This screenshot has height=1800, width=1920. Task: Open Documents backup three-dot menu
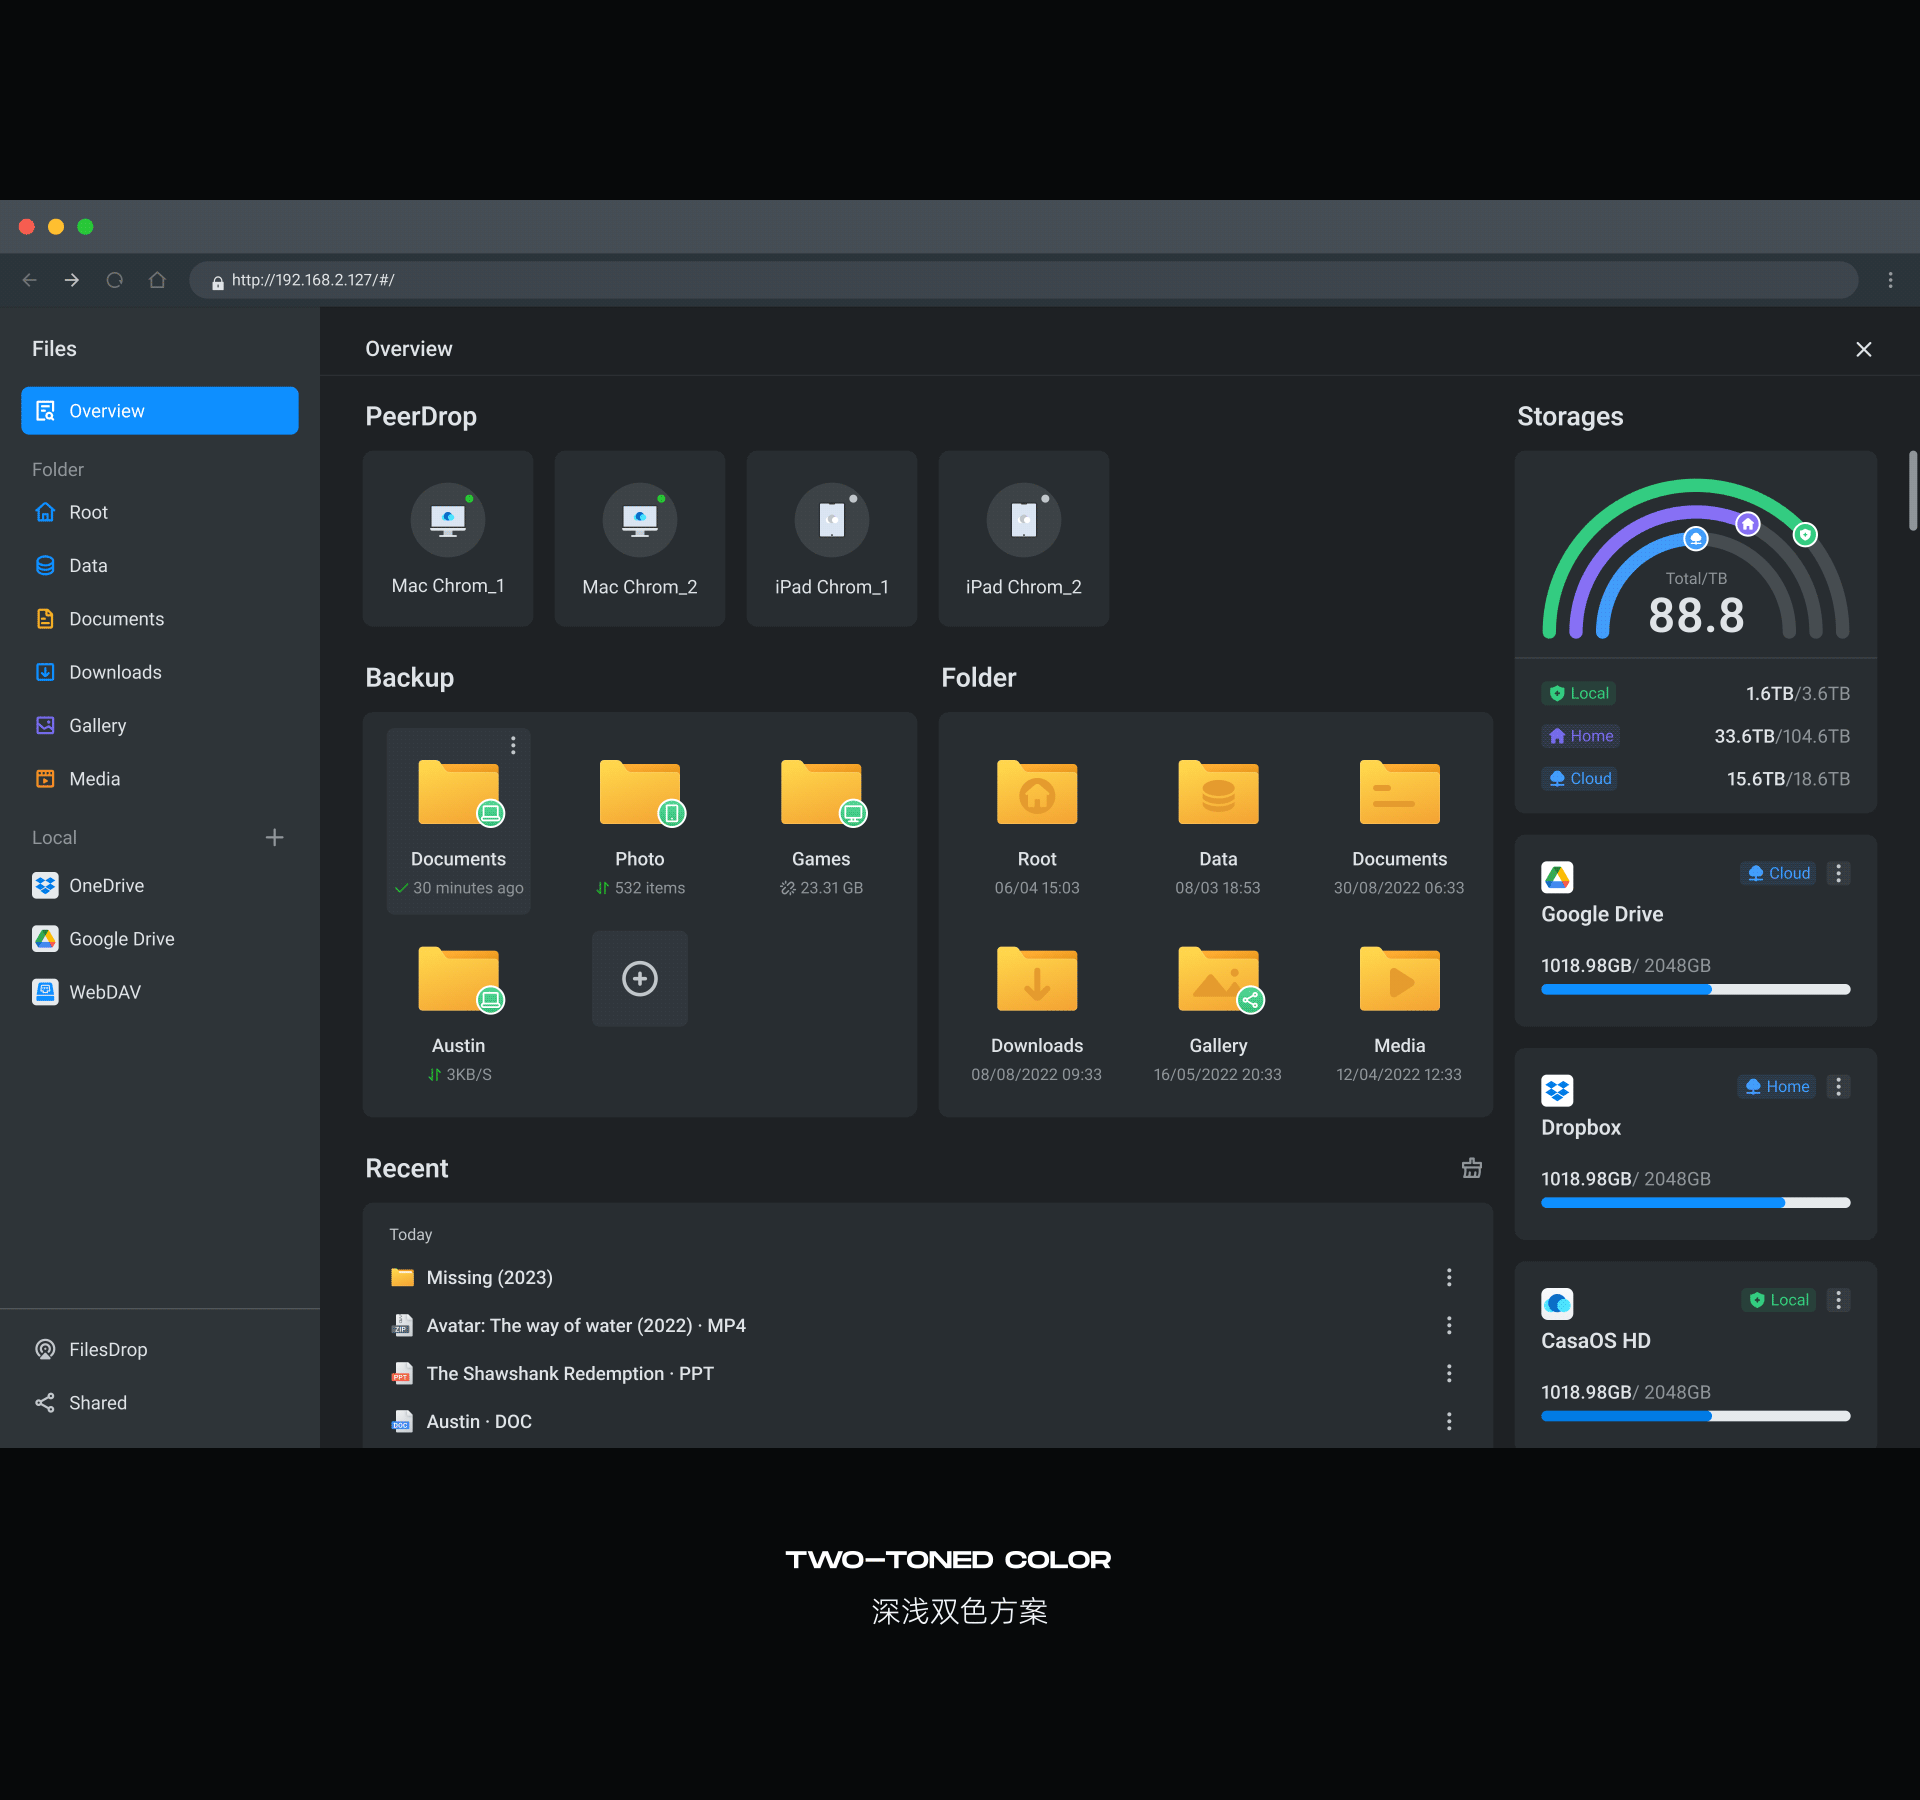(513, 745)
